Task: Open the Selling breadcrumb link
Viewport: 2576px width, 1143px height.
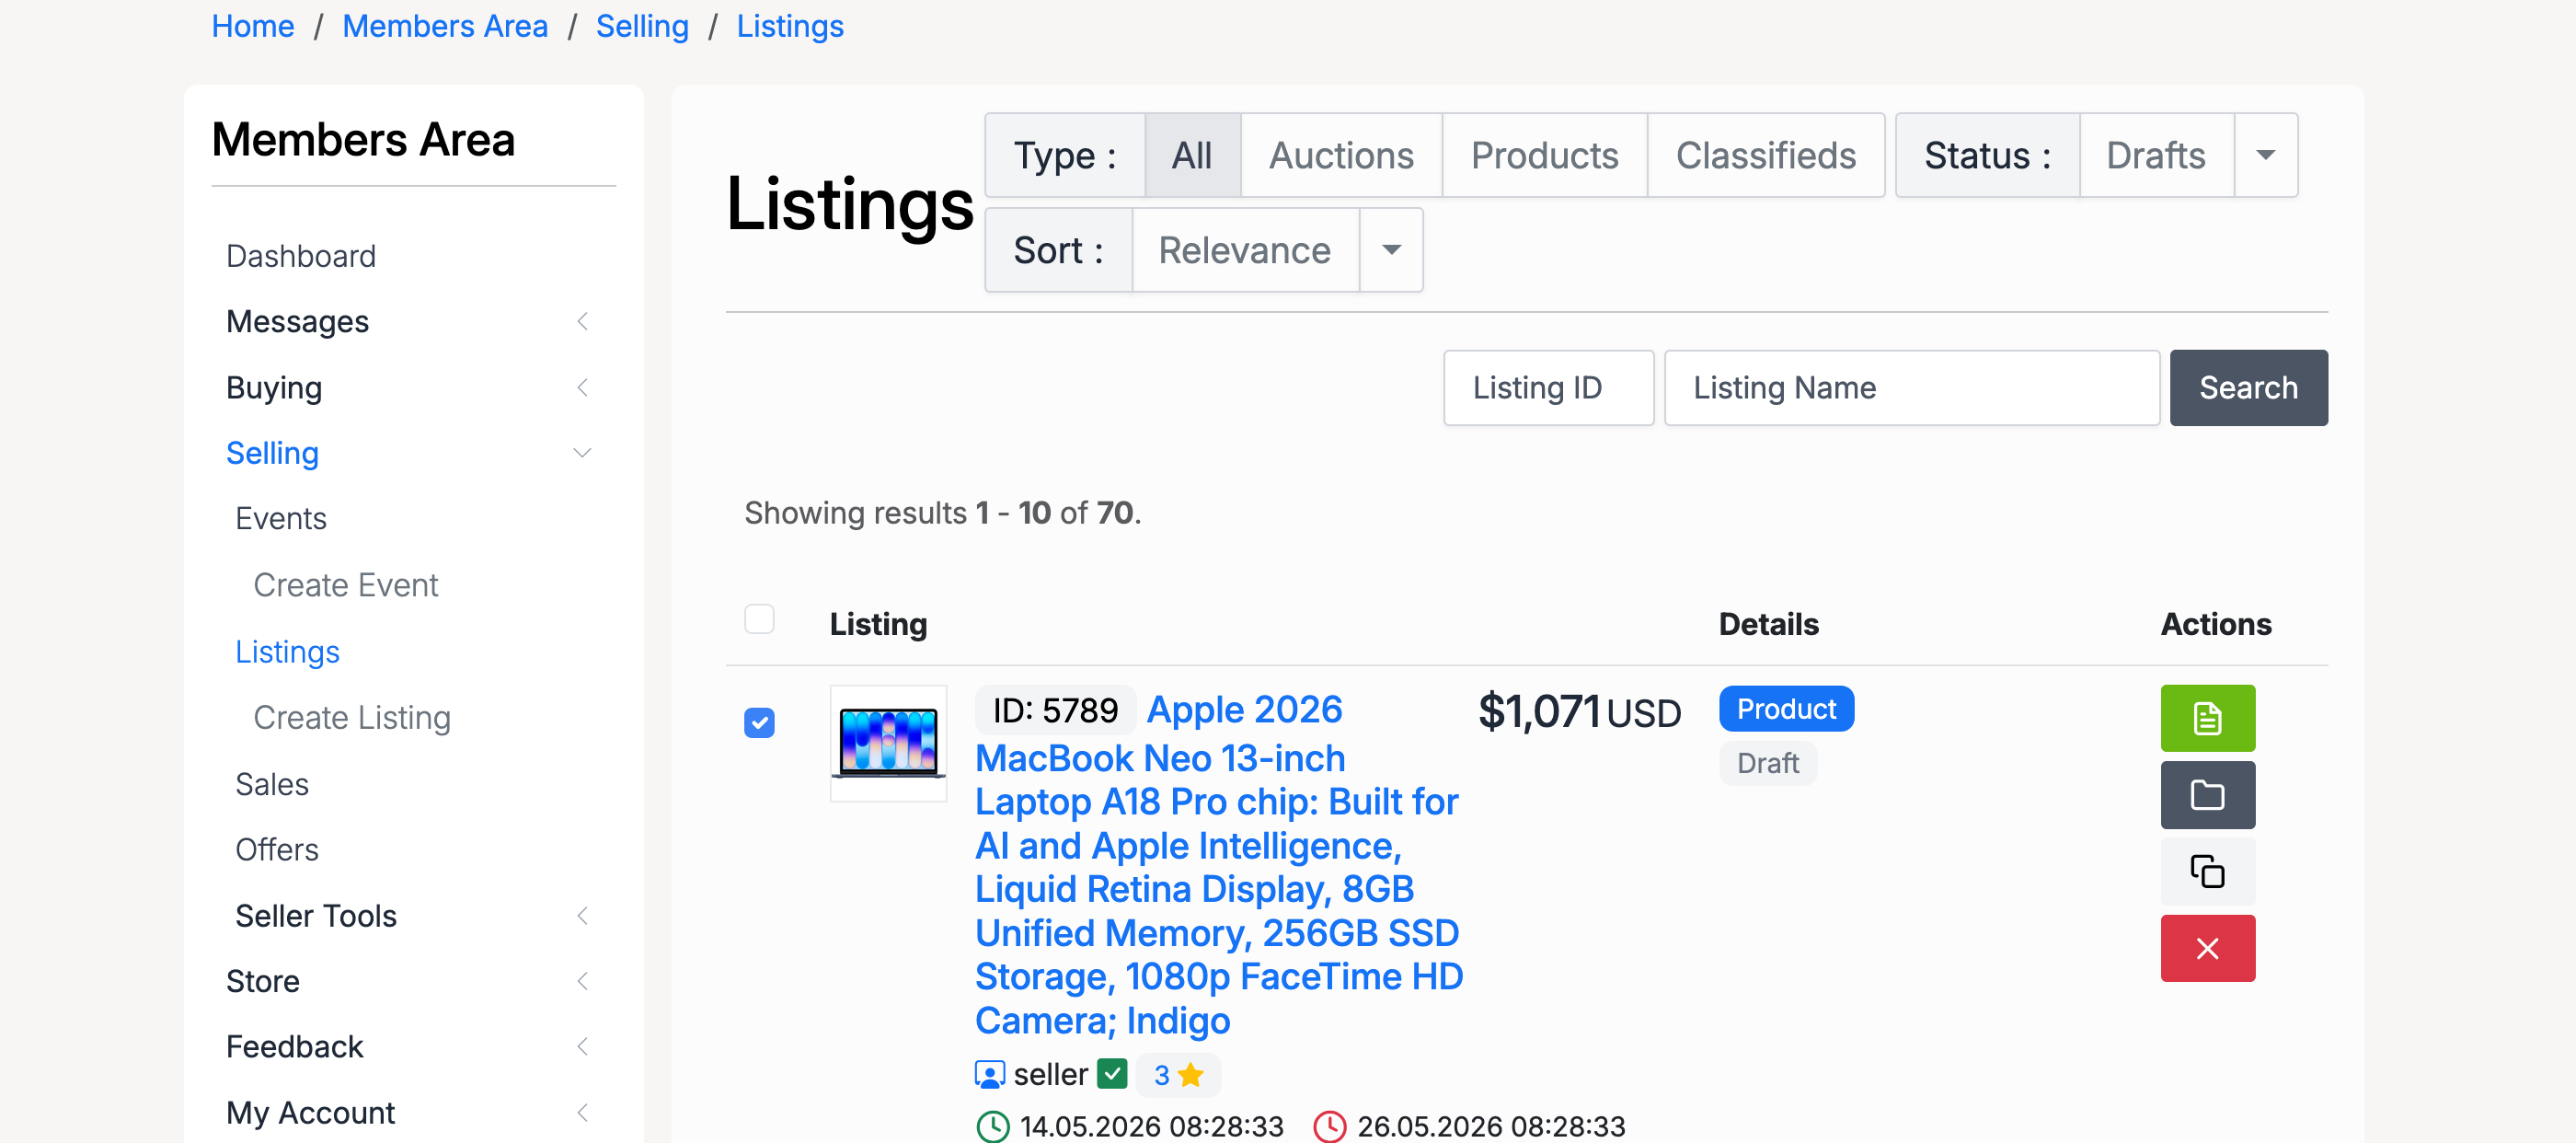Action: click(x=642, y=26)
